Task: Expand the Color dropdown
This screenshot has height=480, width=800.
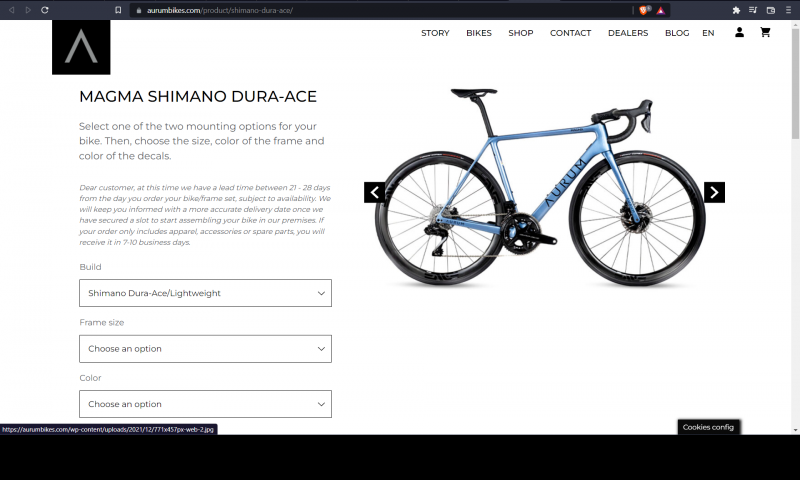Action: [205, 404]
